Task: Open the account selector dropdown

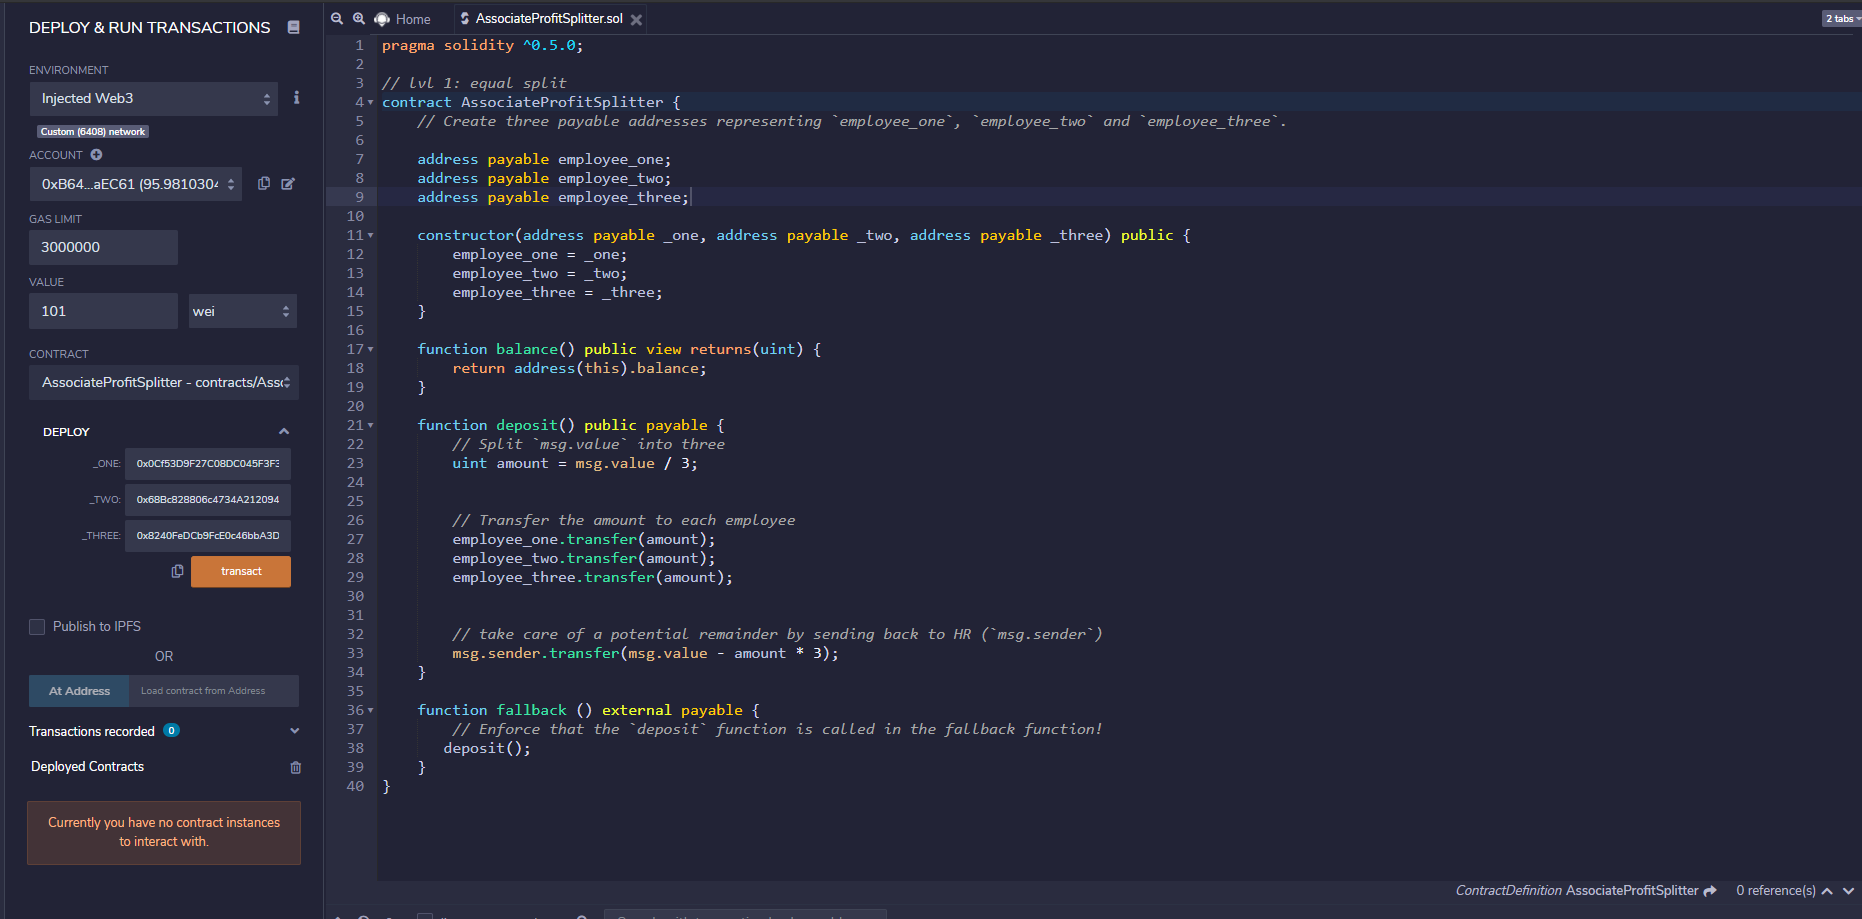Action: (136, 184)
